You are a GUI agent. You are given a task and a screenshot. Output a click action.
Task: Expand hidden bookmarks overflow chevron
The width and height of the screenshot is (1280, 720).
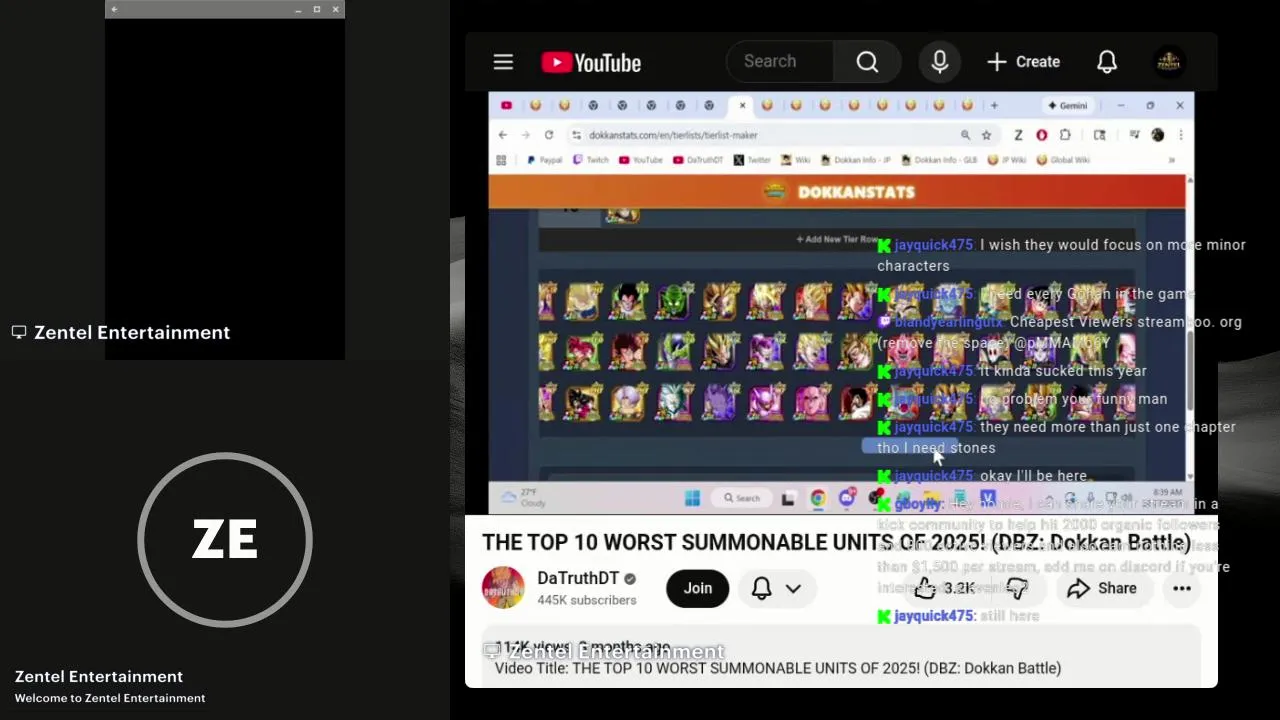[x=1171, y=160]
